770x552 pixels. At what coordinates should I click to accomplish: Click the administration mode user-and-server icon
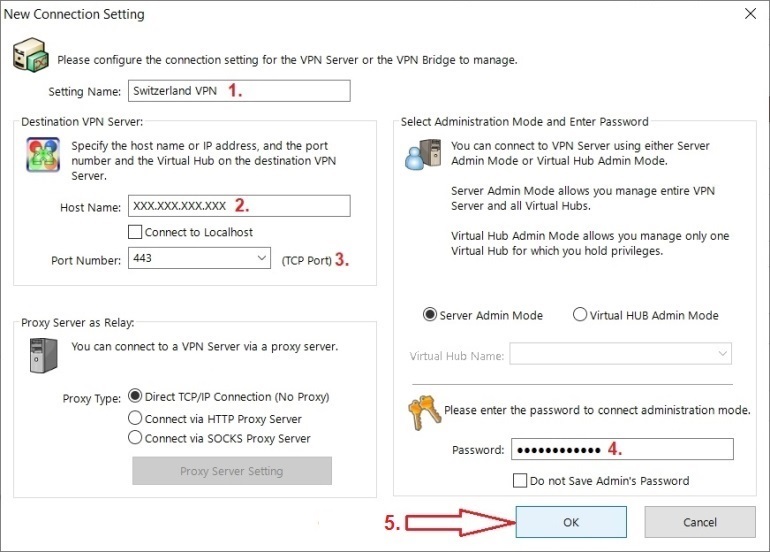coord(418,153)
